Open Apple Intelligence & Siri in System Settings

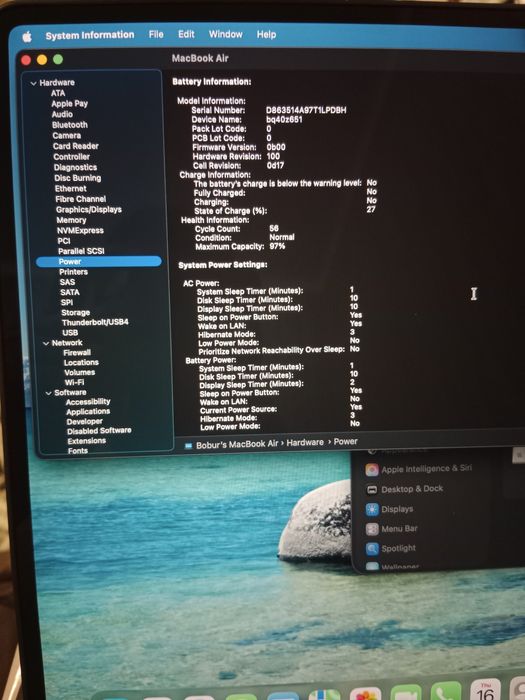point(418,469)
